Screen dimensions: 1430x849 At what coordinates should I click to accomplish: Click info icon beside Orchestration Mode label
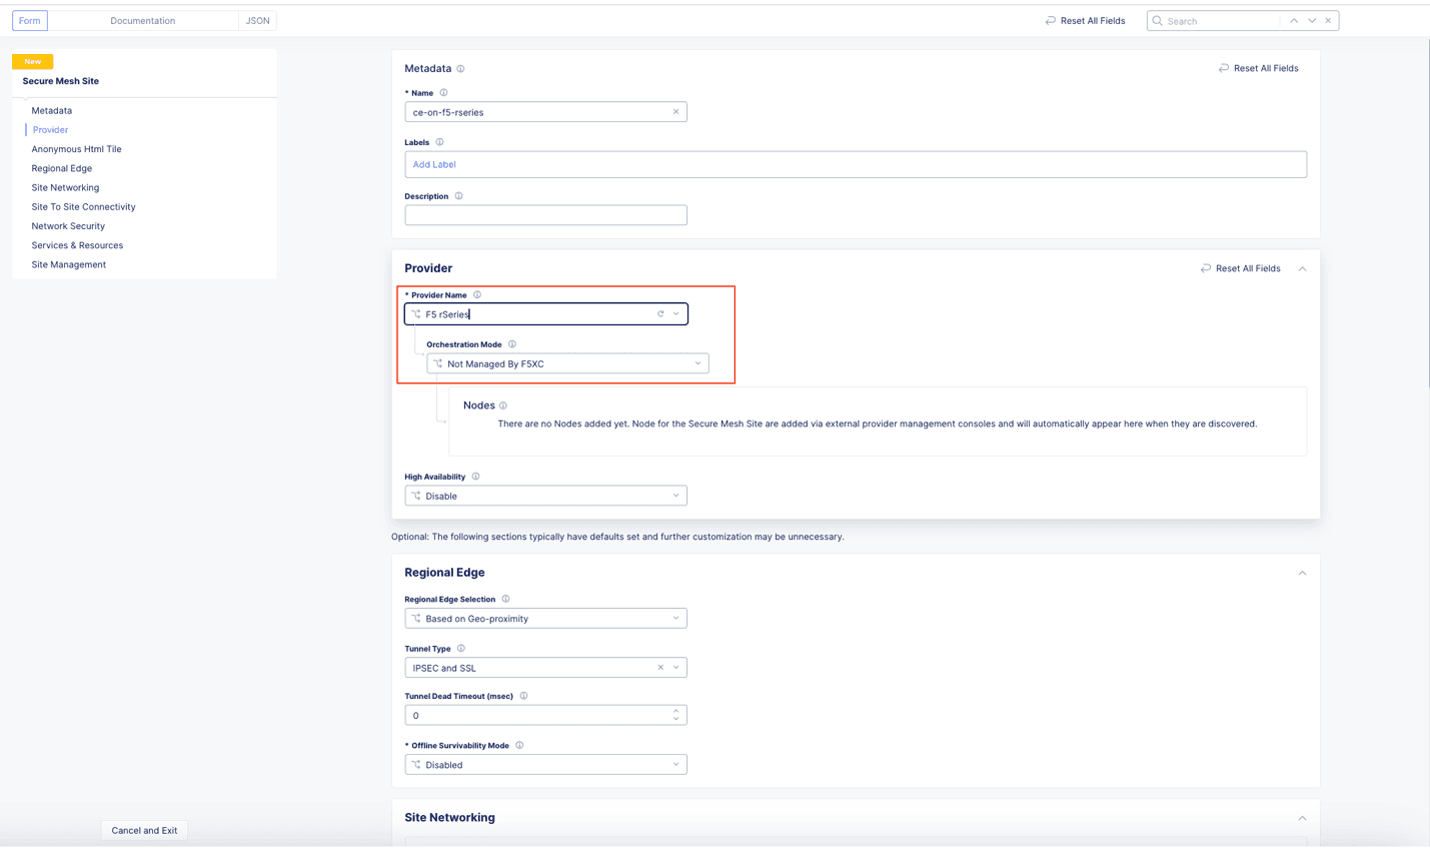pyautogui.click(x=512, y=344)
